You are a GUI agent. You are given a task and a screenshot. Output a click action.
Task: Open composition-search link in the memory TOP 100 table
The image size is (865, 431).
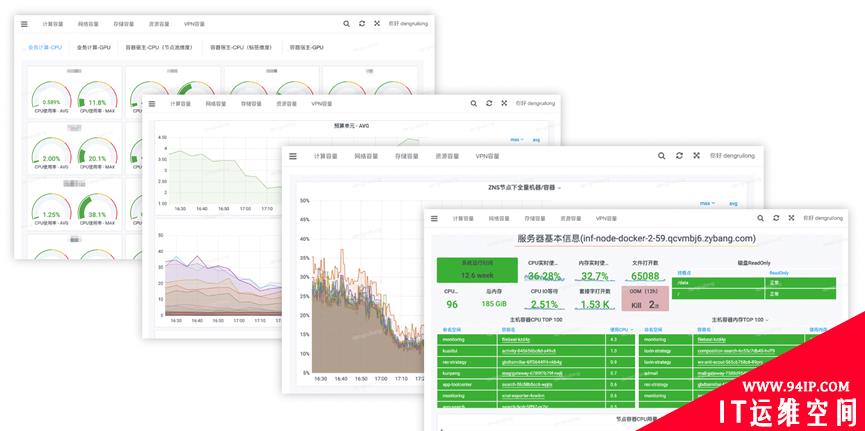coord(736,350)
